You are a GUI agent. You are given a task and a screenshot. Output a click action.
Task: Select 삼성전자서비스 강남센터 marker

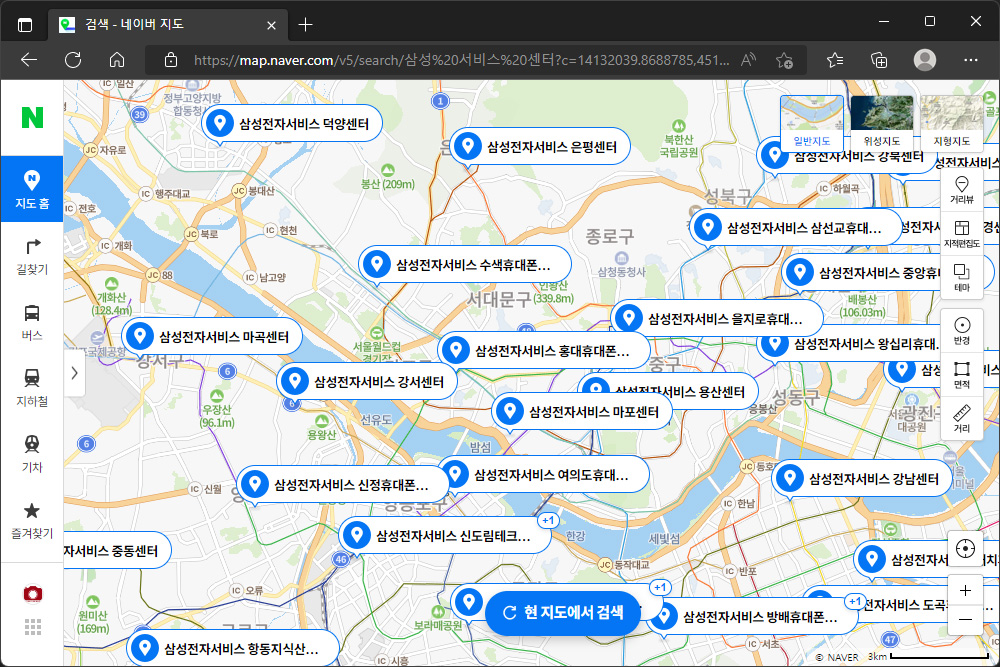pyautogui.click(x=862, y=478)
